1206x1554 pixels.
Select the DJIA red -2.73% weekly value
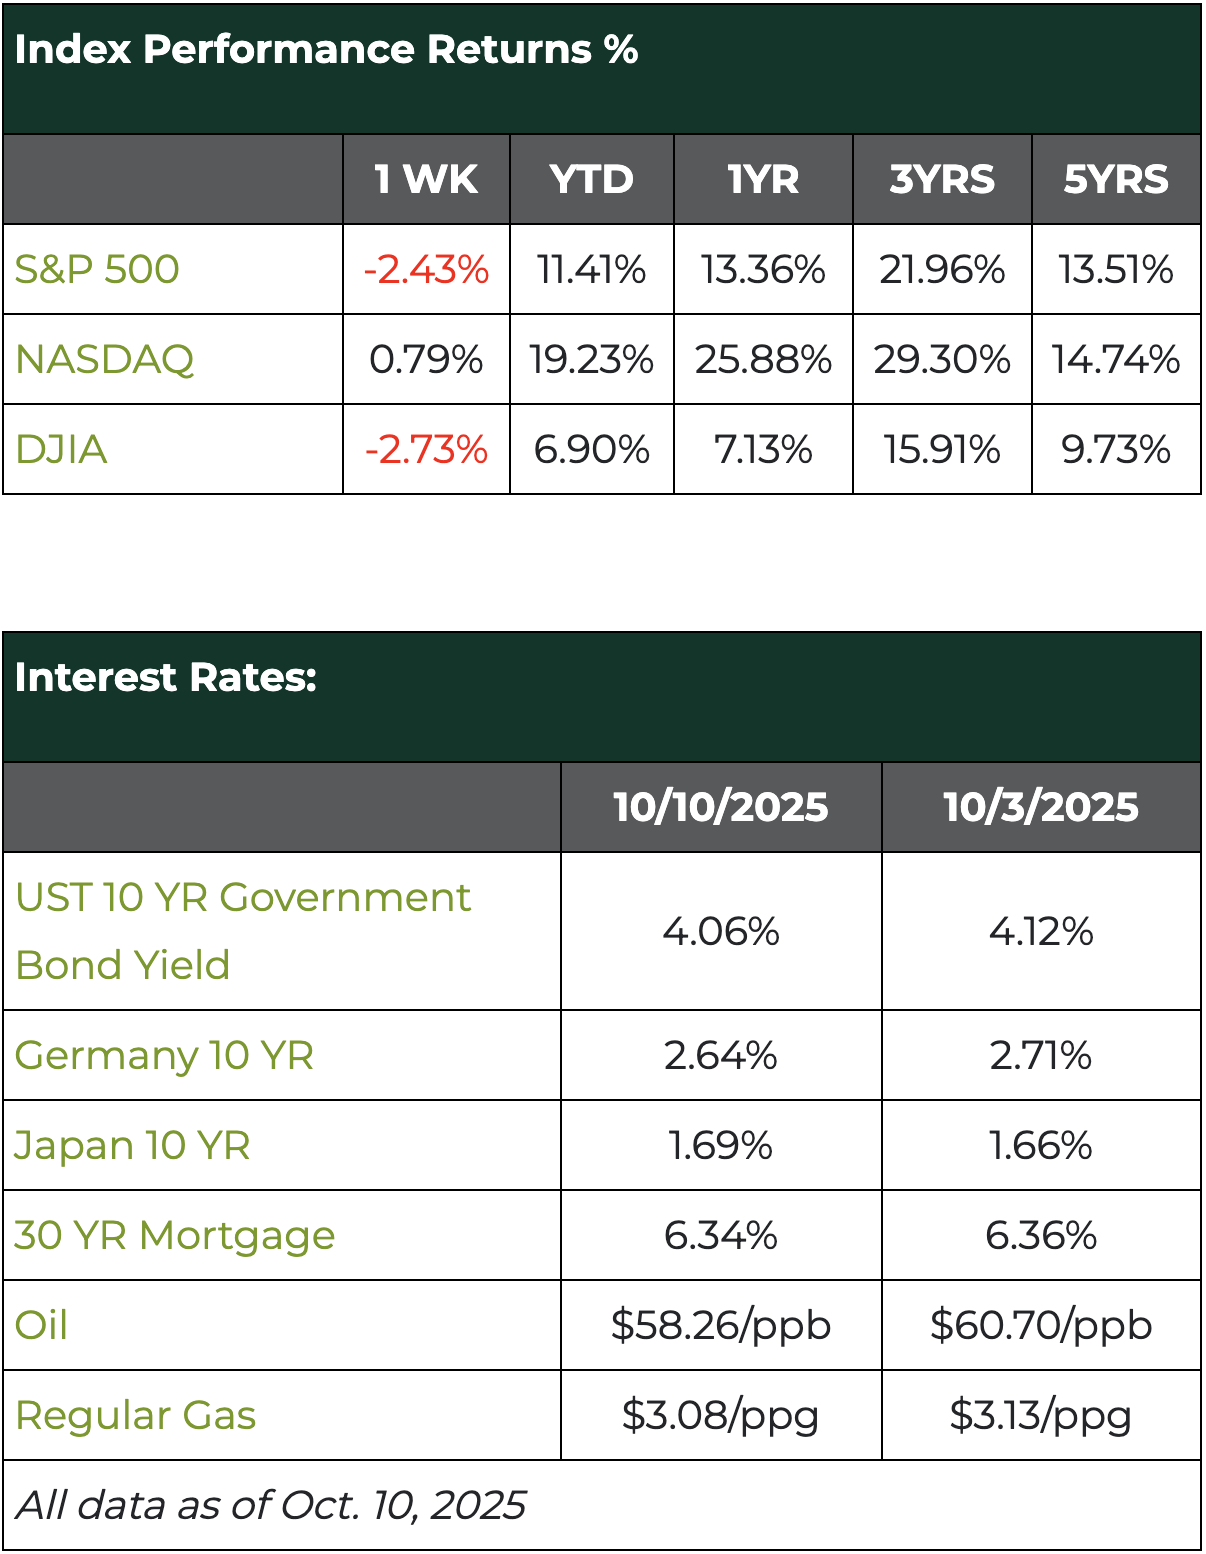(426, 449)
